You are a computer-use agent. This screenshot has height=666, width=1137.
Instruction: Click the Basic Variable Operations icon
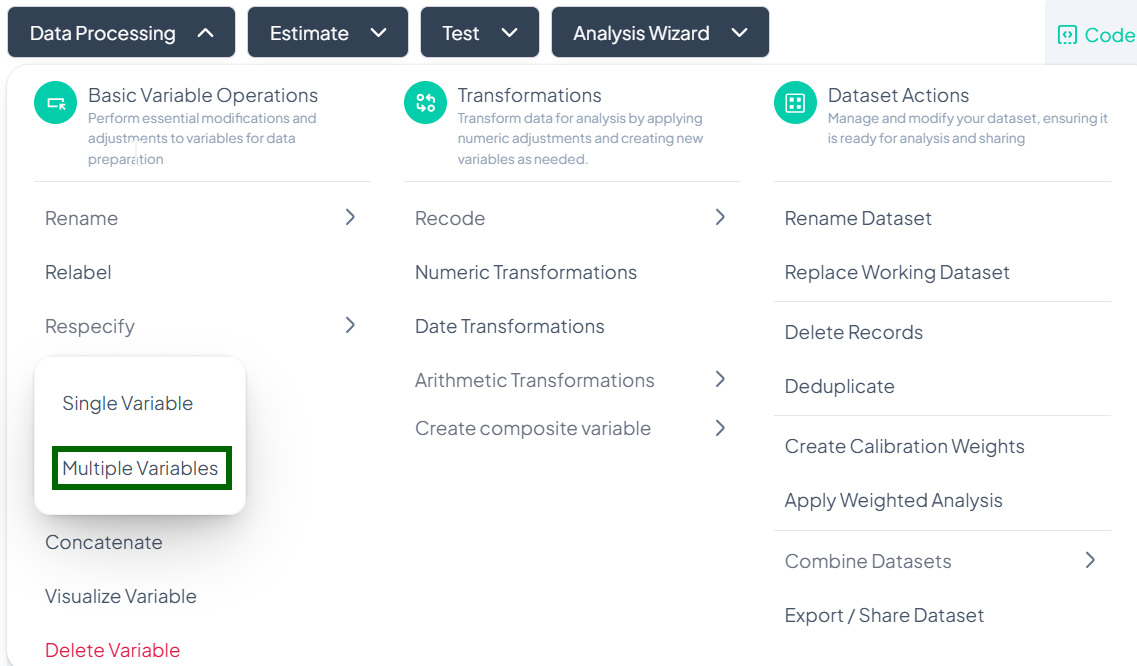pyautogui.click(x=56, y=103)
